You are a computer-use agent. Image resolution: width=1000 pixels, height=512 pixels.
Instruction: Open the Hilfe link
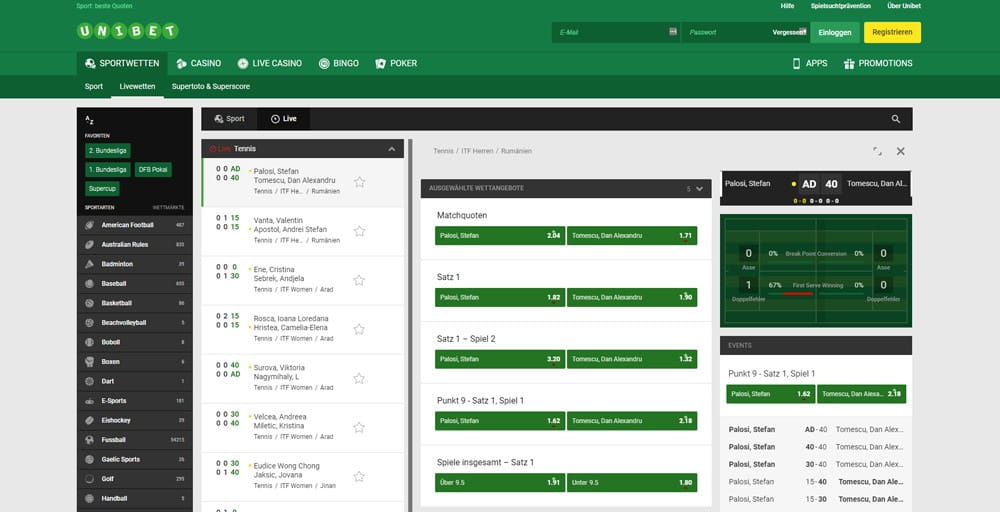(788, 6)
